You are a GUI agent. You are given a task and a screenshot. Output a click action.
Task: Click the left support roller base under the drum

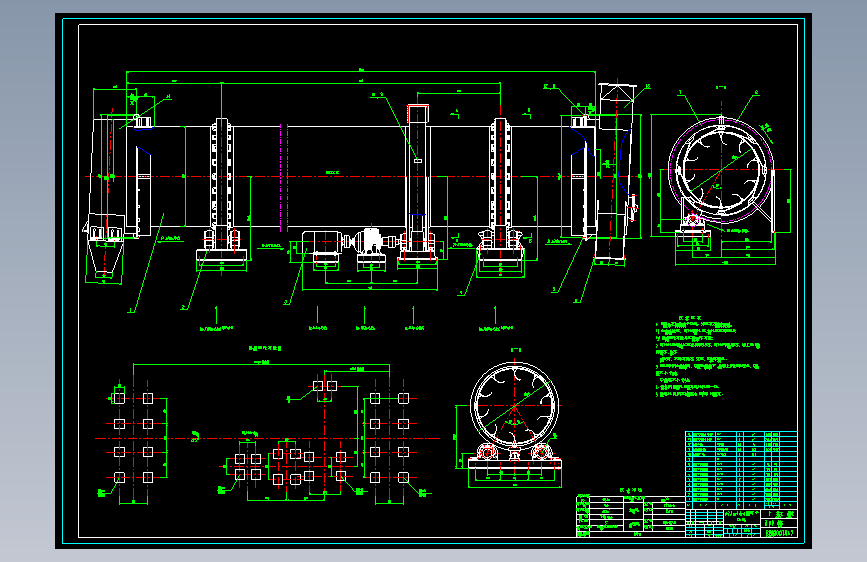click(222, 256)
